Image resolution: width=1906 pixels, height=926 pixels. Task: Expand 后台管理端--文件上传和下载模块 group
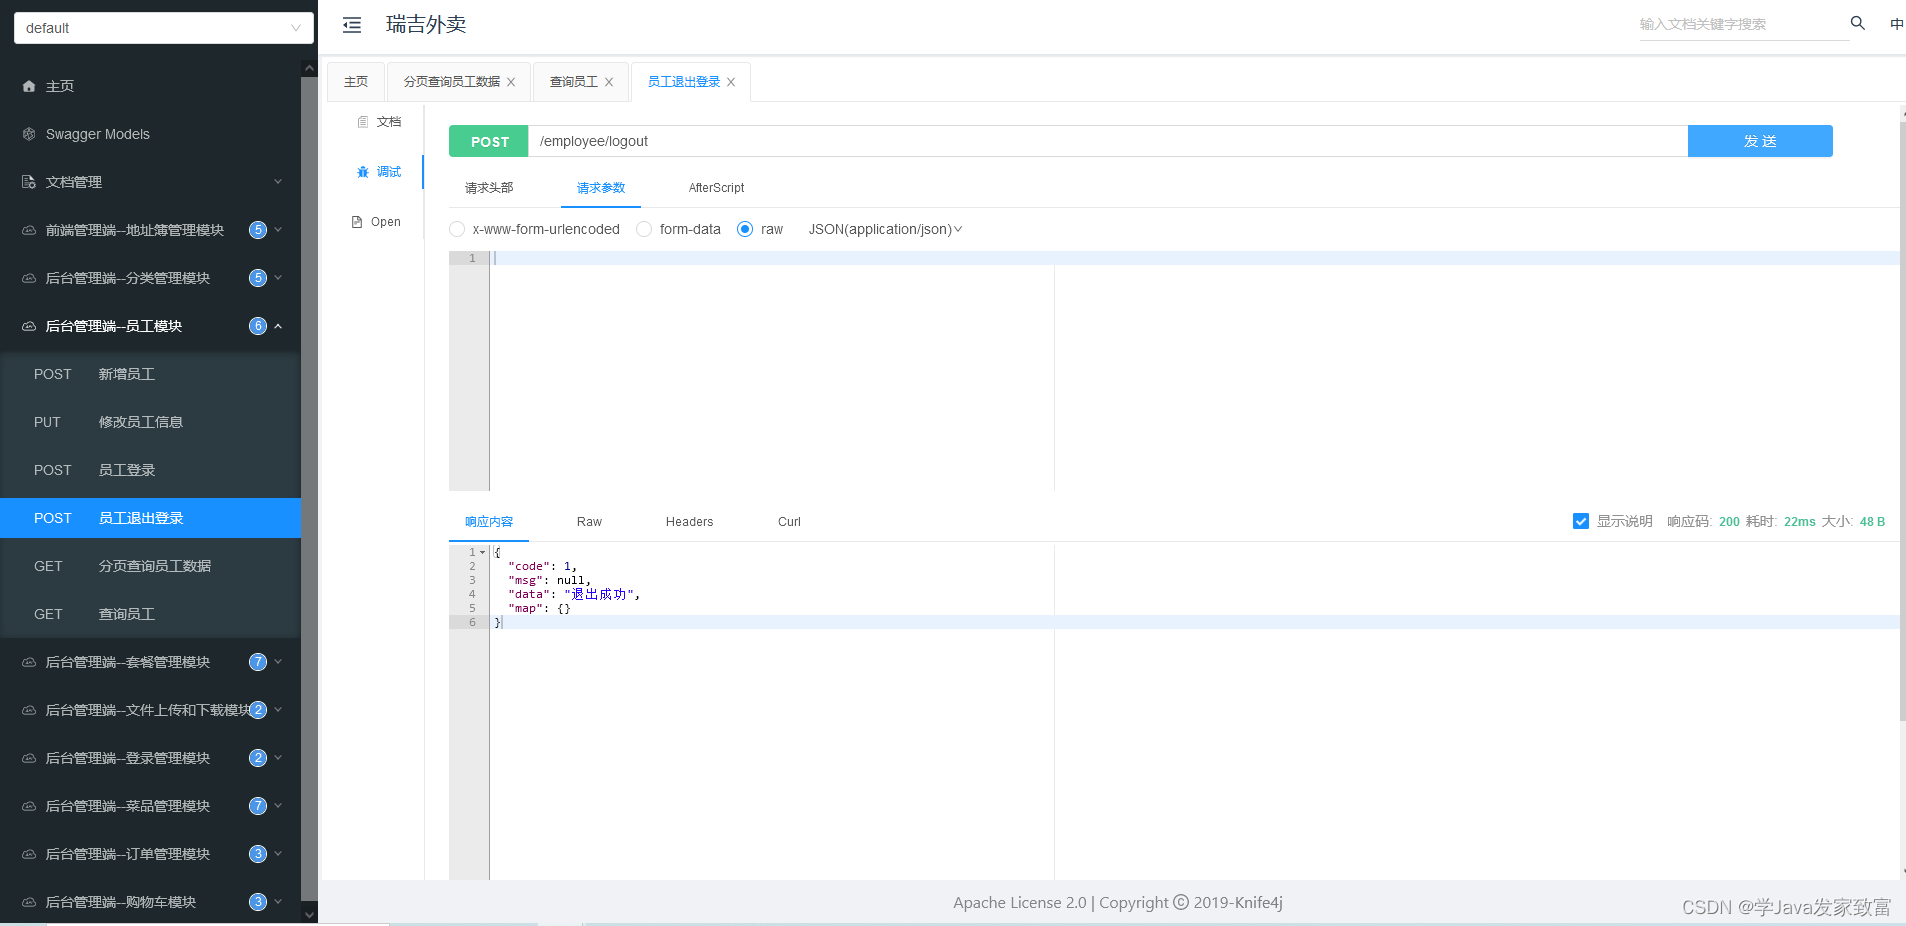278,710
